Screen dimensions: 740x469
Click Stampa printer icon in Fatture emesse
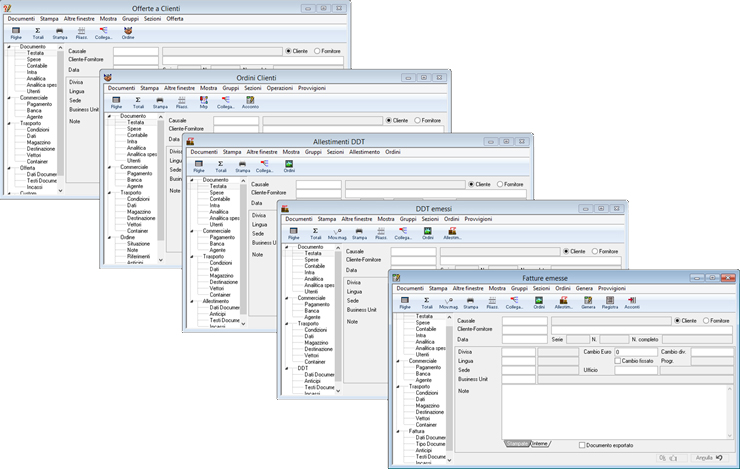[470, 302]
